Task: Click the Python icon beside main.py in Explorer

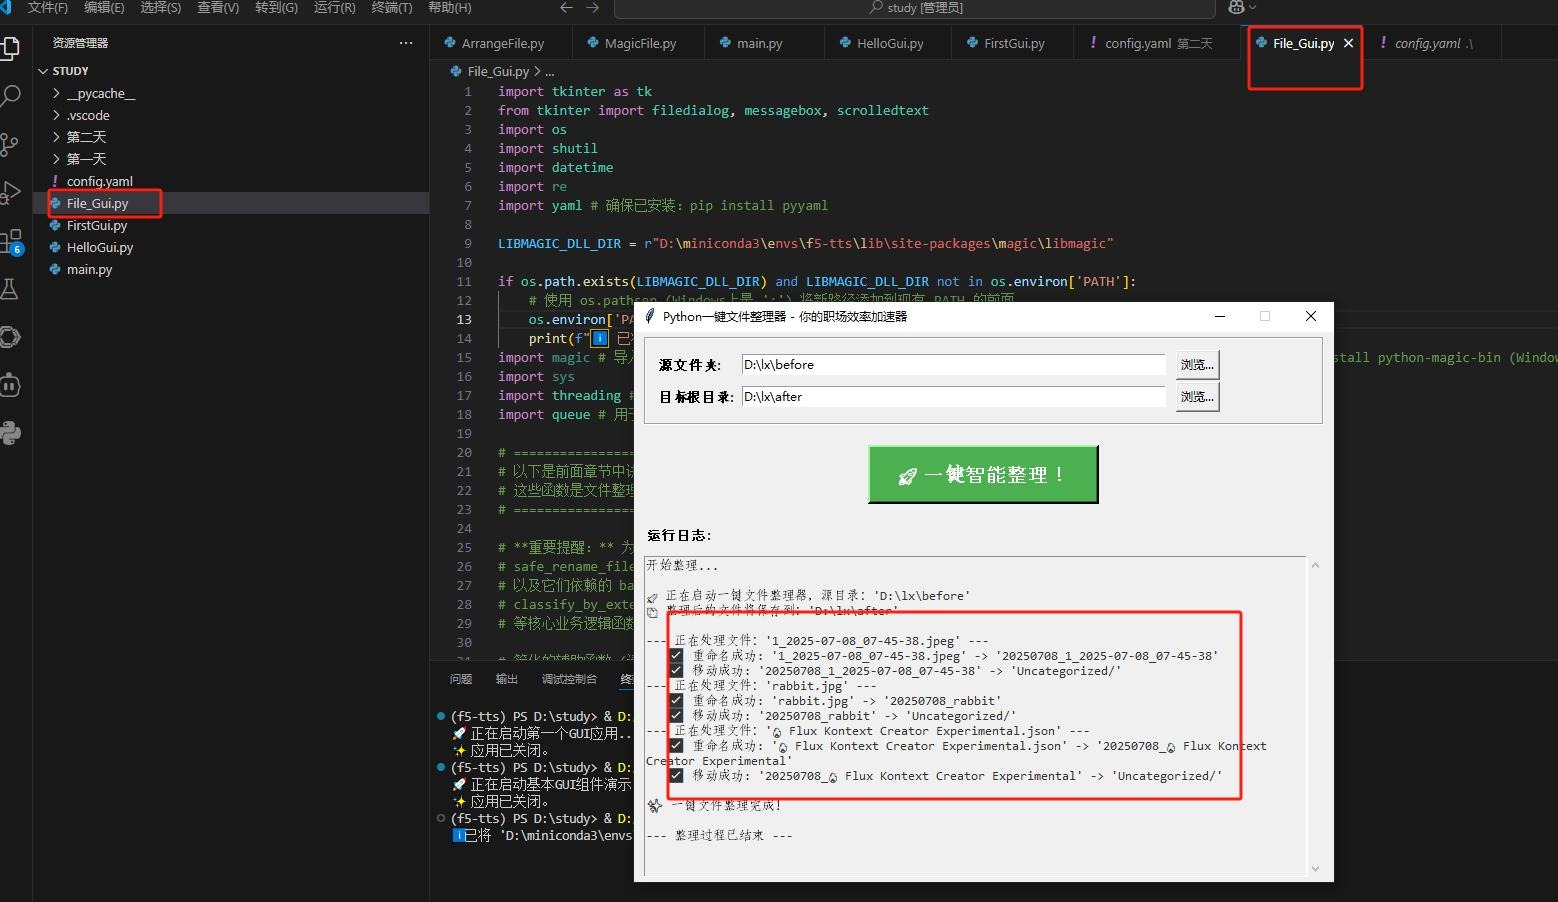Action: (x=55, y=269)
